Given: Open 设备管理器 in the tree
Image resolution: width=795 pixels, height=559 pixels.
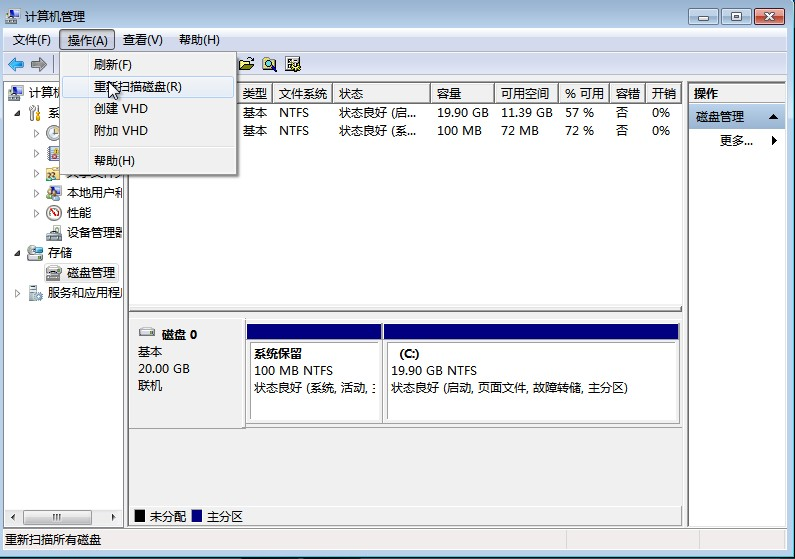Looking at the screenshot, I should point(93,233).
